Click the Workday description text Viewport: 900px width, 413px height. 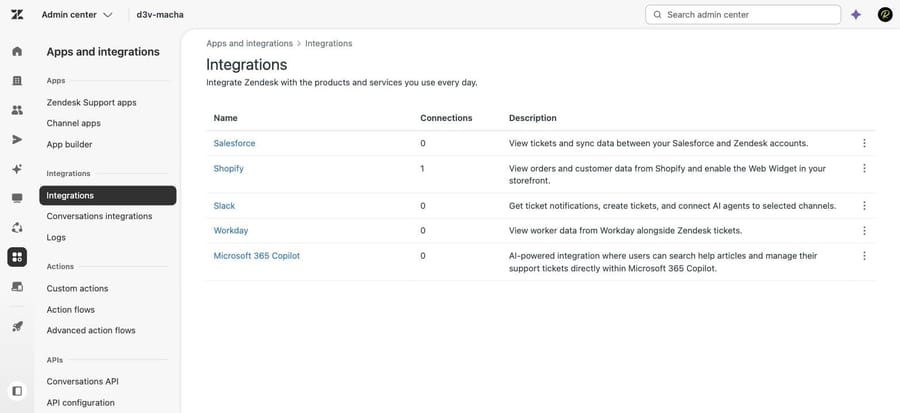[626, 231]
